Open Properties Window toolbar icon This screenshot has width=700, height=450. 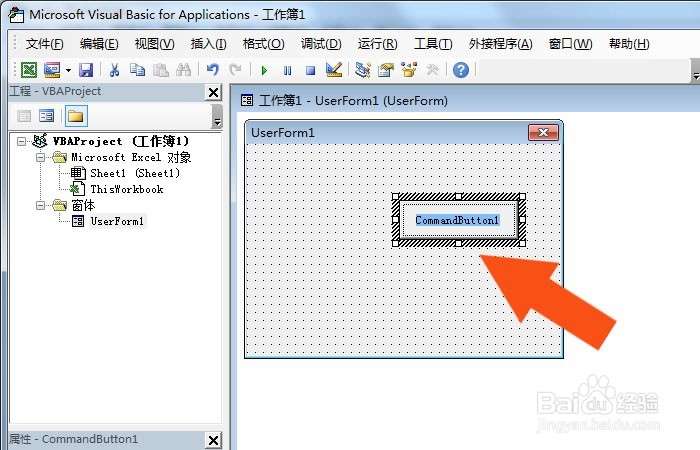pyautogui.click(x=386, y=70)
